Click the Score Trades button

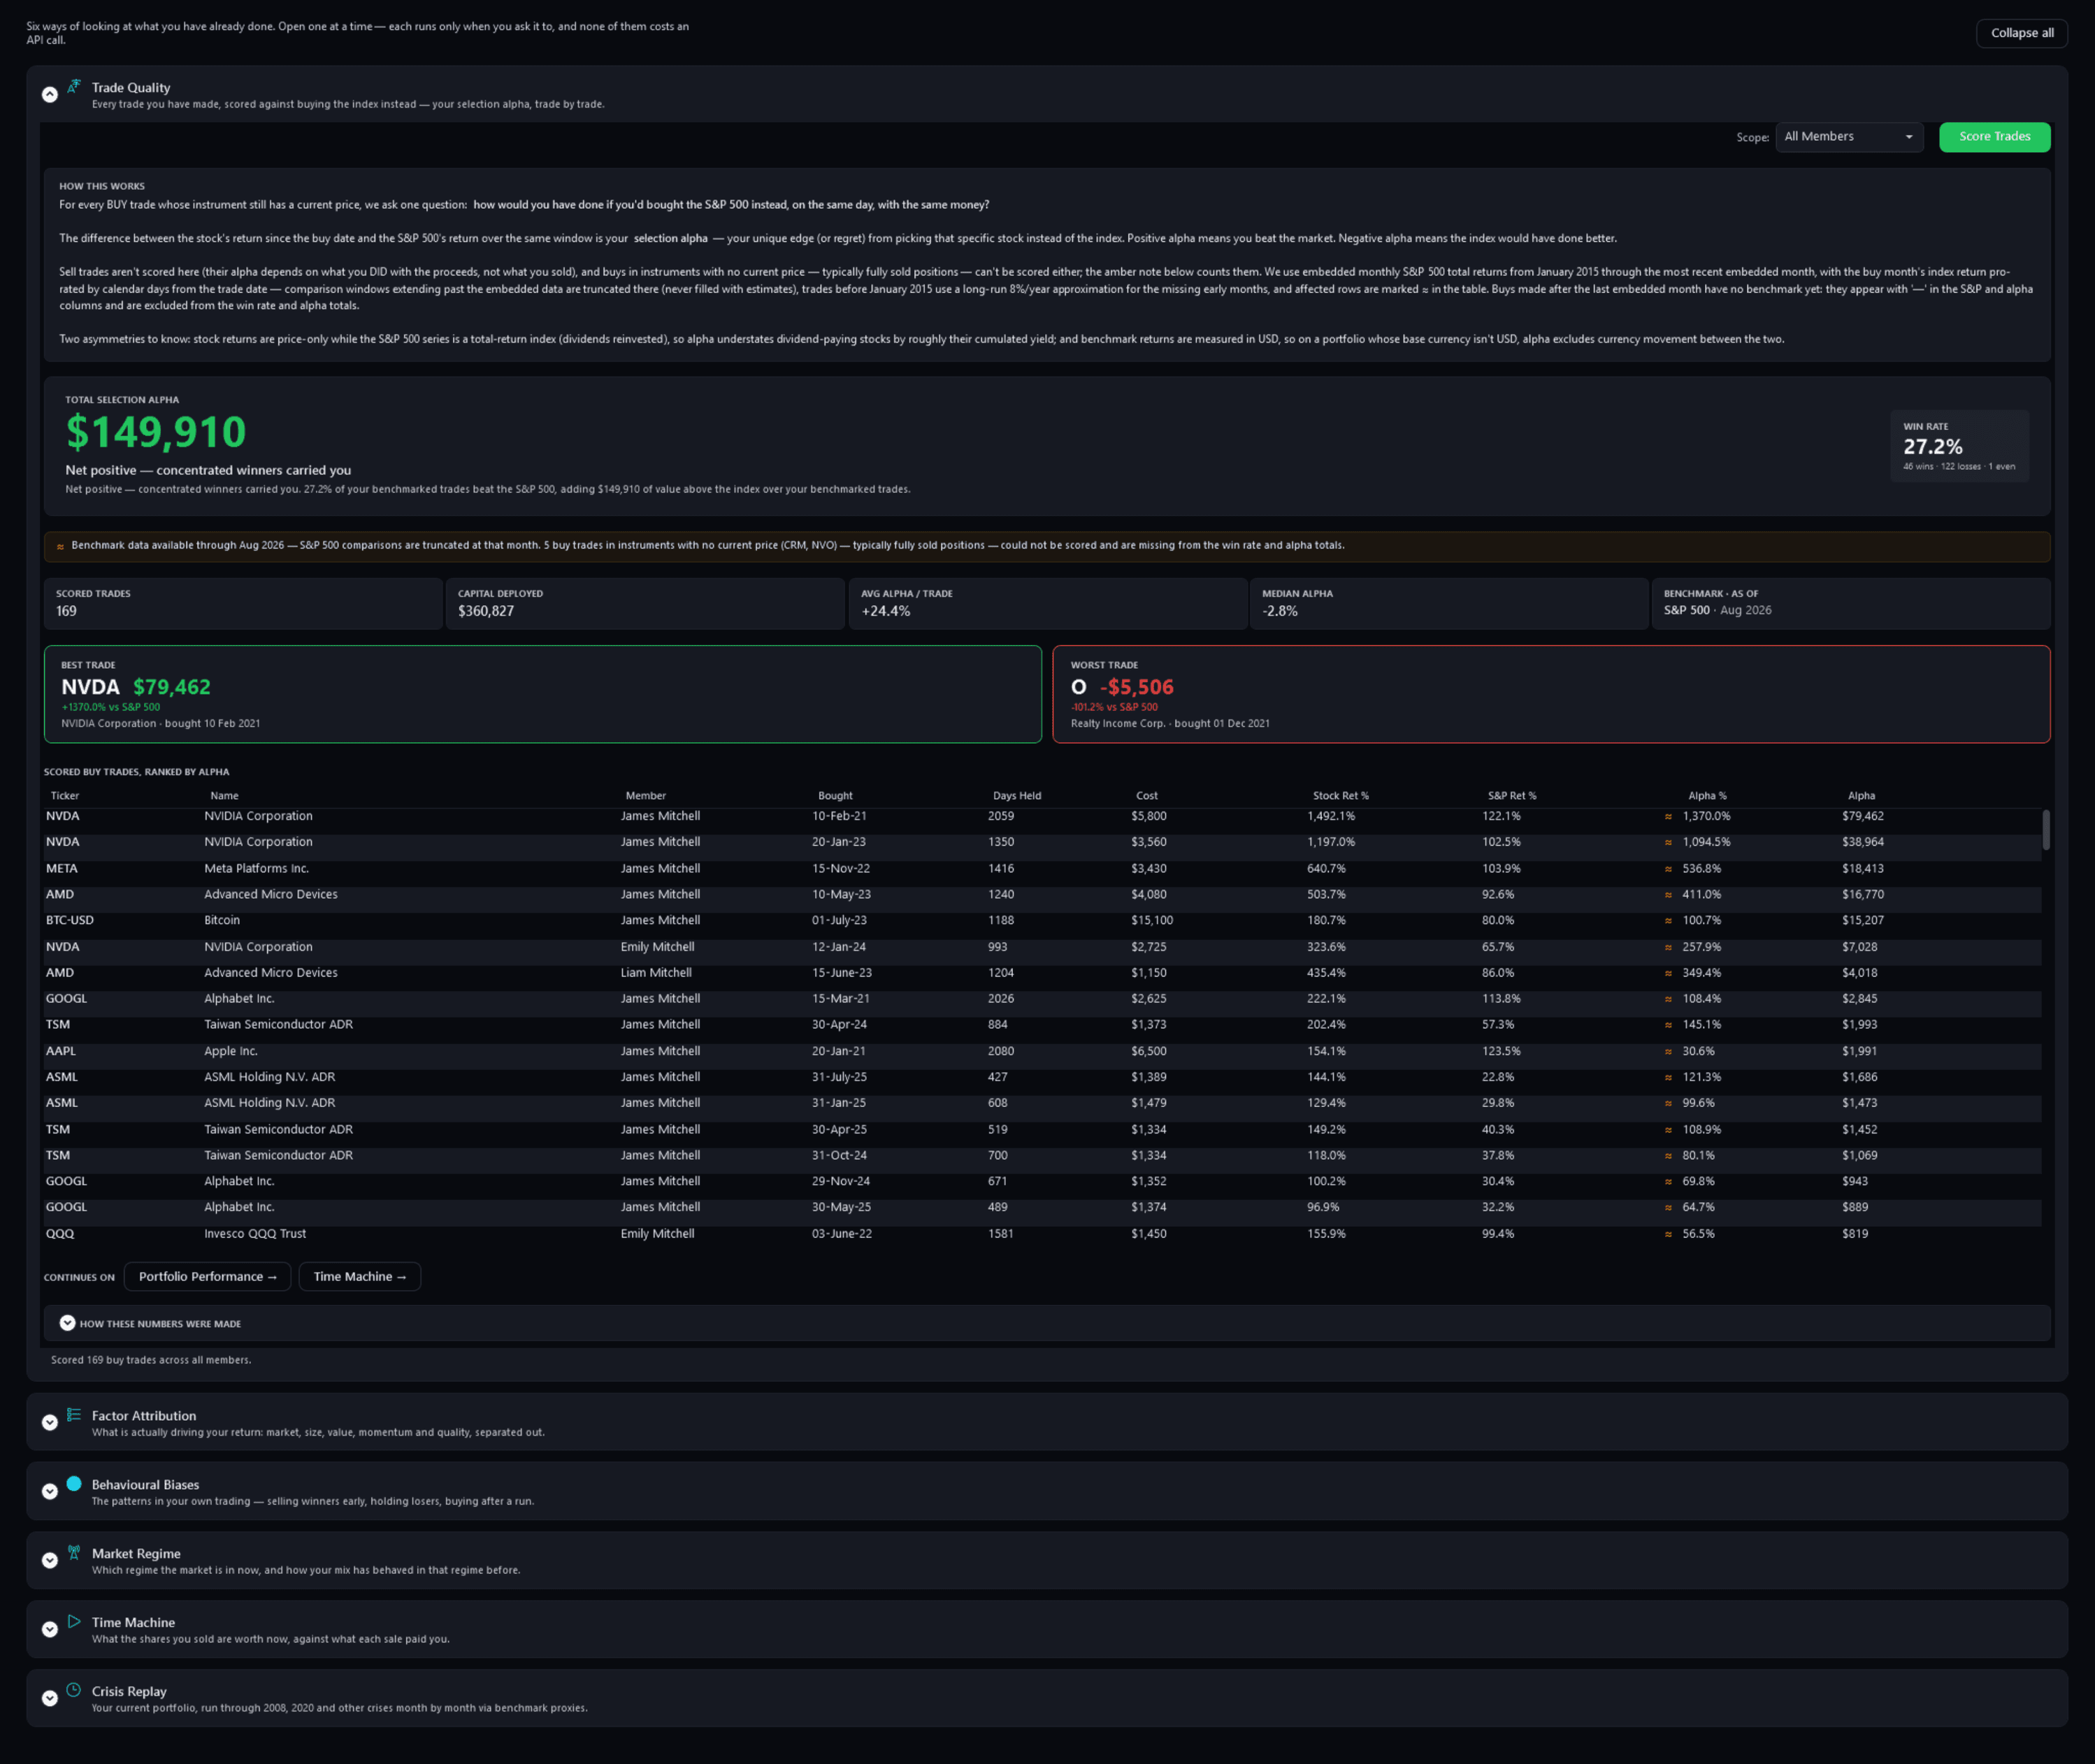click(1994, 137)
